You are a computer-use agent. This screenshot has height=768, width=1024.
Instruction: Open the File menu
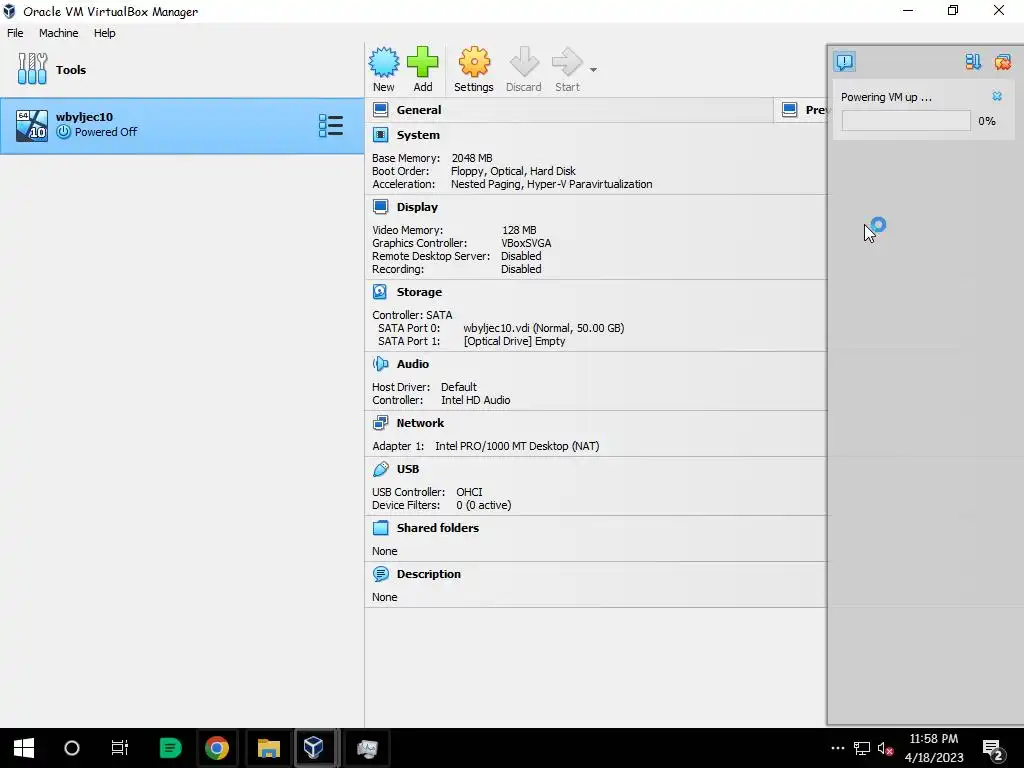click(15, 33)
